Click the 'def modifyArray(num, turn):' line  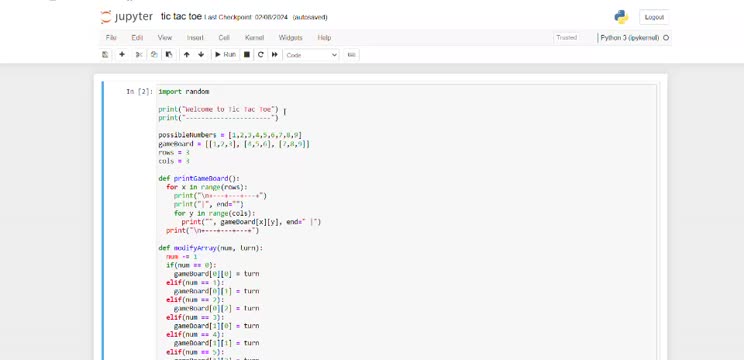pyautogui.click(x=211, y=248)
